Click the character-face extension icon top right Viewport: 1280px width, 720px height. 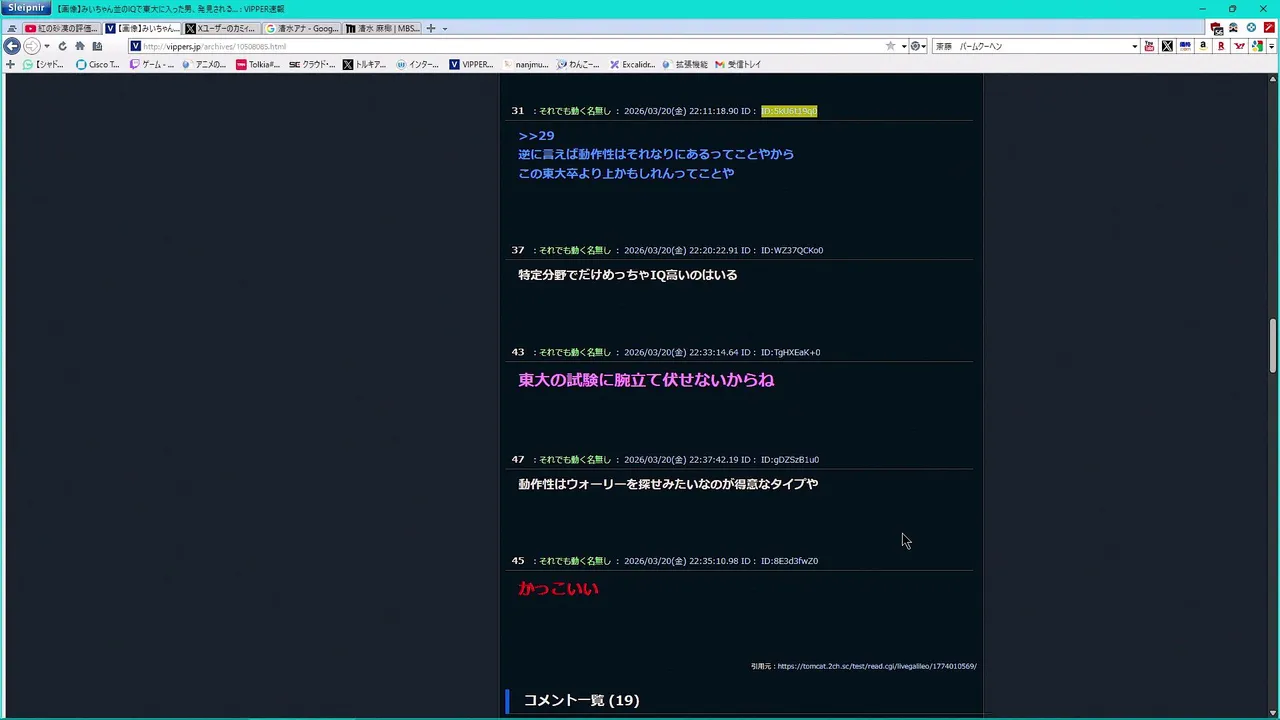pyautogui.click(x=1233, y=28)
